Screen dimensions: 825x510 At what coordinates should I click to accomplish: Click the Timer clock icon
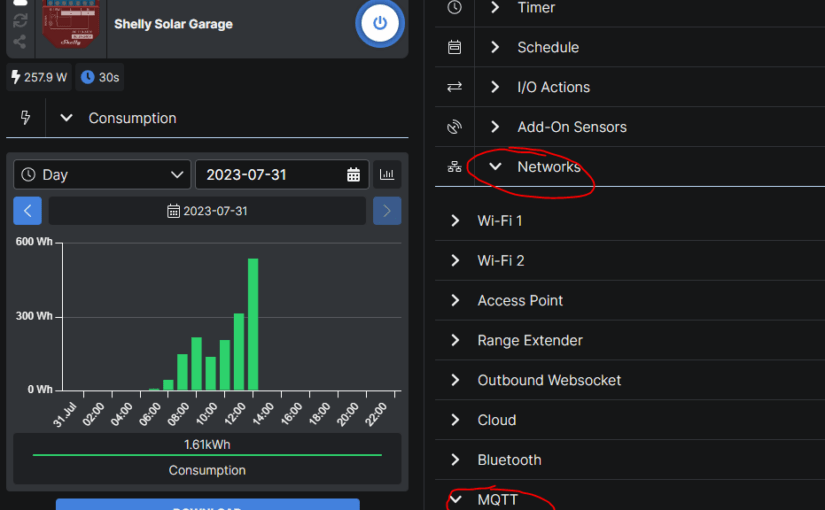455,7
